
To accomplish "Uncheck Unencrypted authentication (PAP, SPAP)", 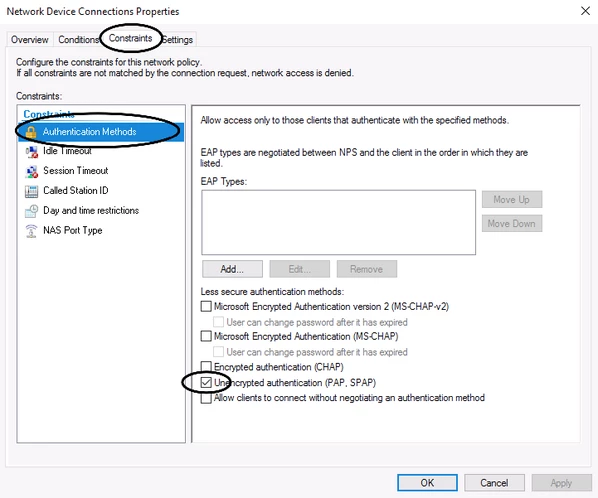I will click(x=206, y=382).
